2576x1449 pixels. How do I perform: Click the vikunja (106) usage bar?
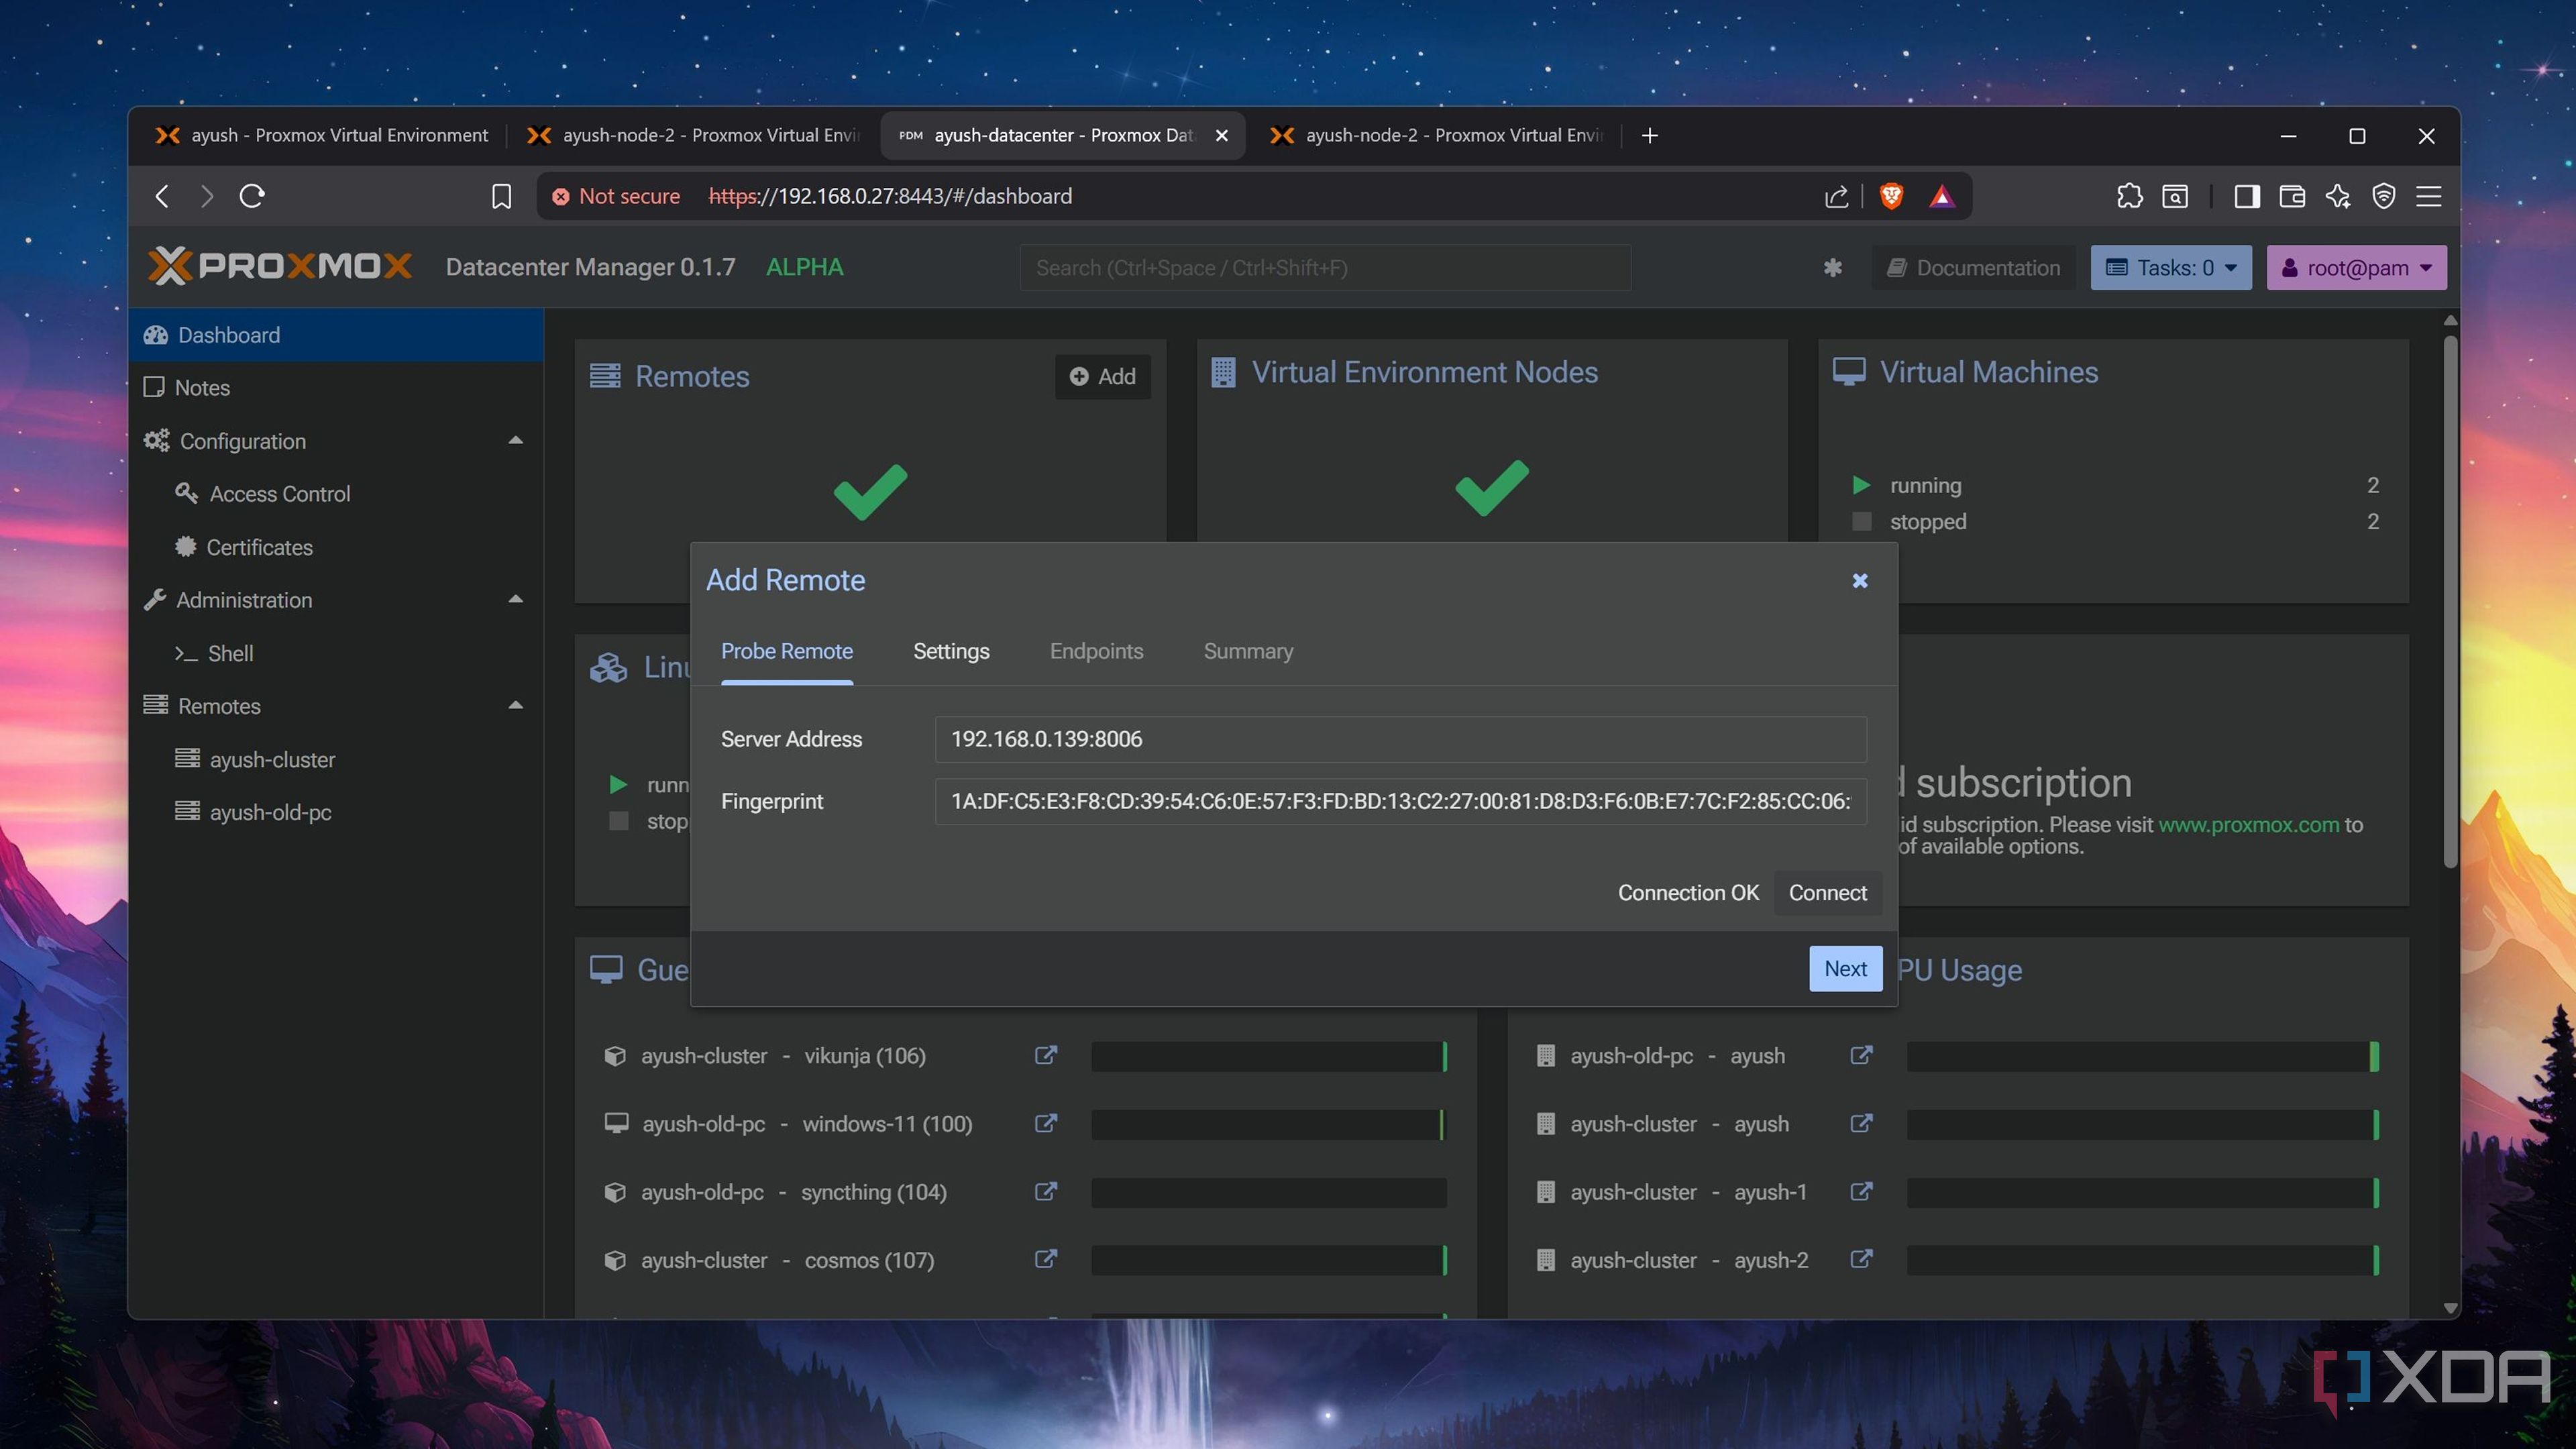pyautogui.click(x=1269, y=1056)
